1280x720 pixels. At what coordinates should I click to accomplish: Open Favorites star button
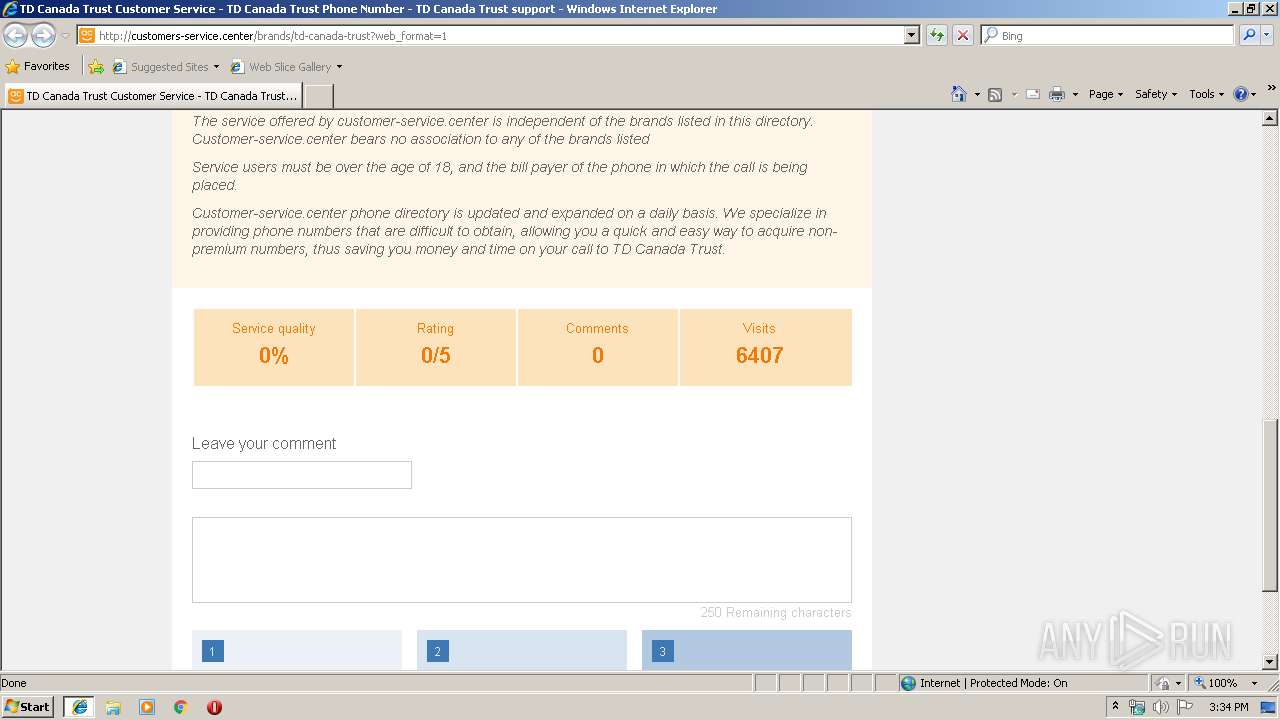[x=12, y=67]
